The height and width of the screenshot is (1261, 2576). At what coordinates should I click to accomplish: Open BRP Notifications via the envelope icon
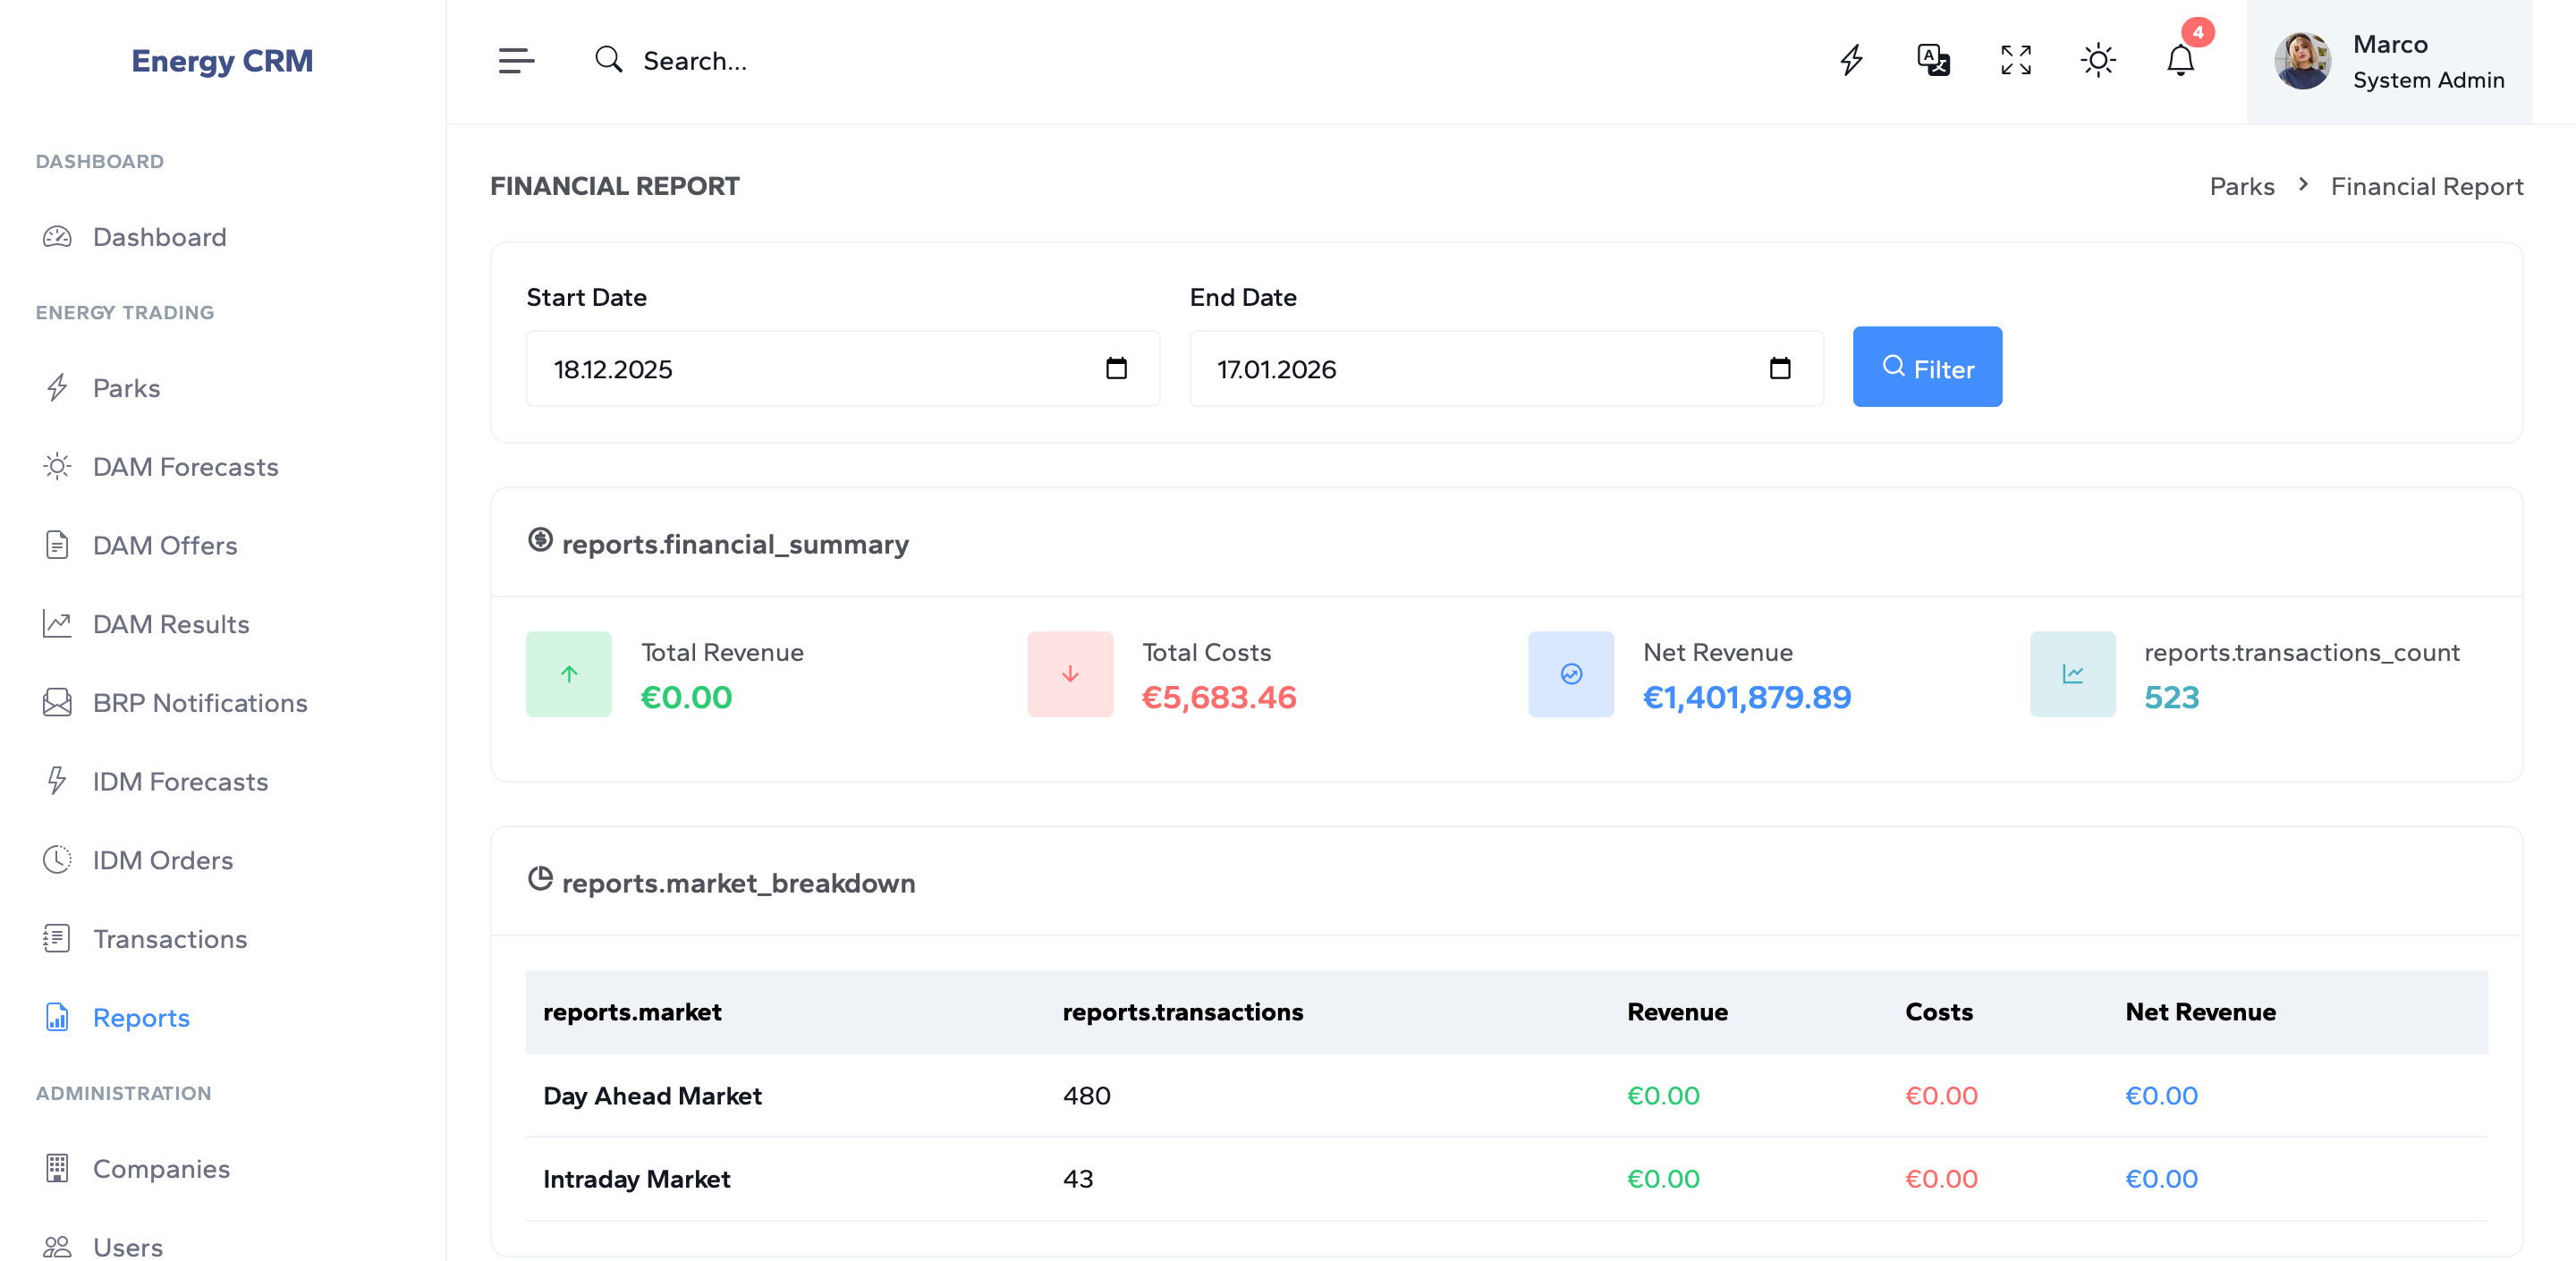tap(57, 702)
